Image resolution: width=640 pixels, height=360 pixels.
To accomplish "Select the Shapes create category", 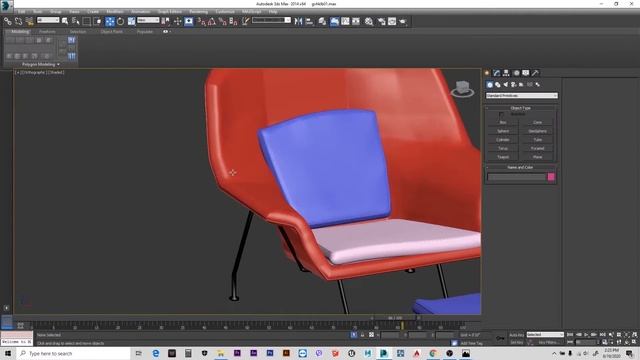I will tap(498, 84).
